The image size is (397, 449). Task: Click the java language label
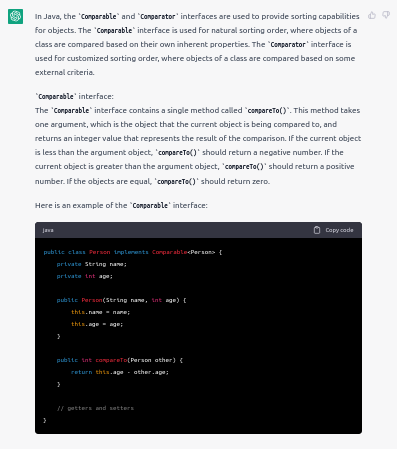point(48,230)
